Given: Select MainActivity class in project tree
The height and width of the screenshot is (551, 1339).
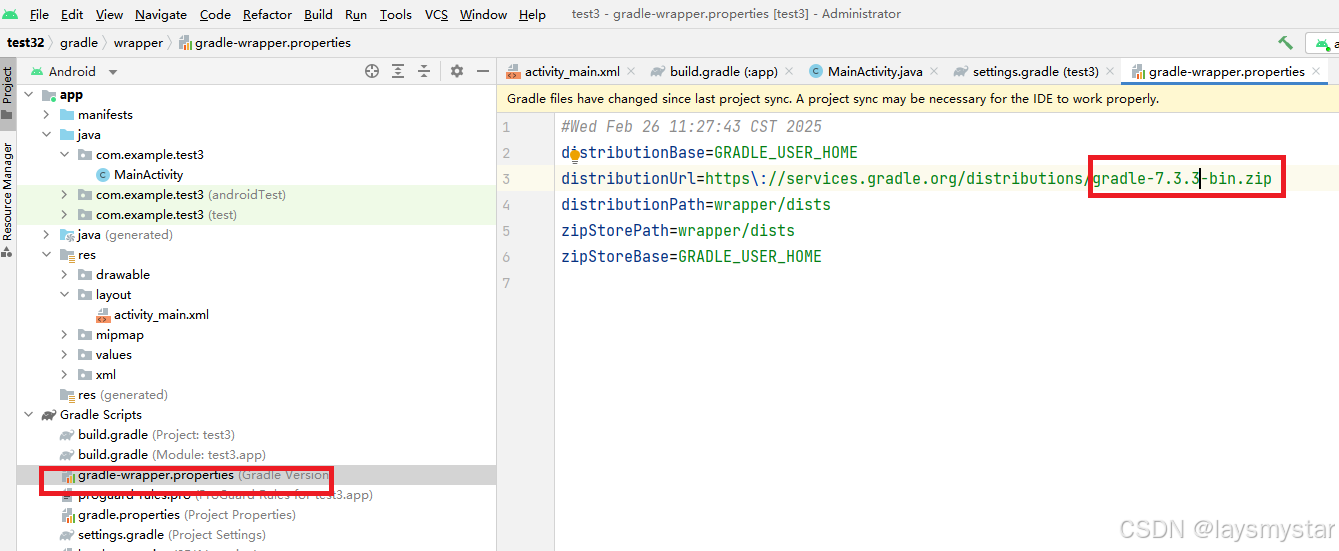Looking at the screenshot, I should [x=149, y=175].
